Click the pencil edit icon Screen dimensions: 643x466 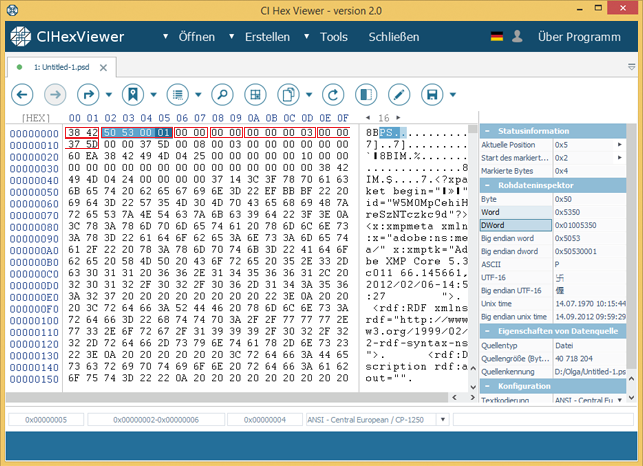(398, 95)
